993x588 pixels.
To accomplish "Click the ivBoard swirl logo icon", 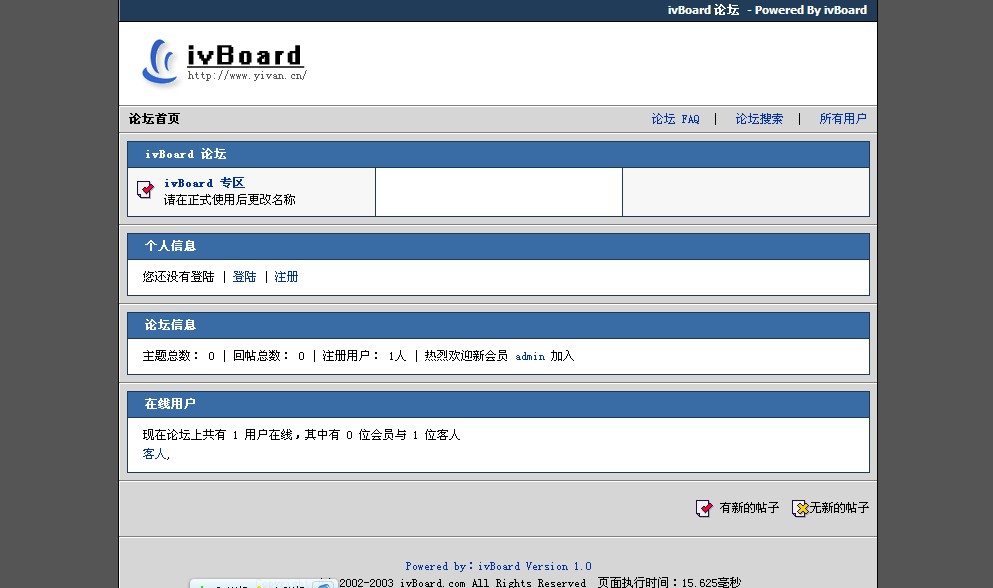I will tap(160, 62).
